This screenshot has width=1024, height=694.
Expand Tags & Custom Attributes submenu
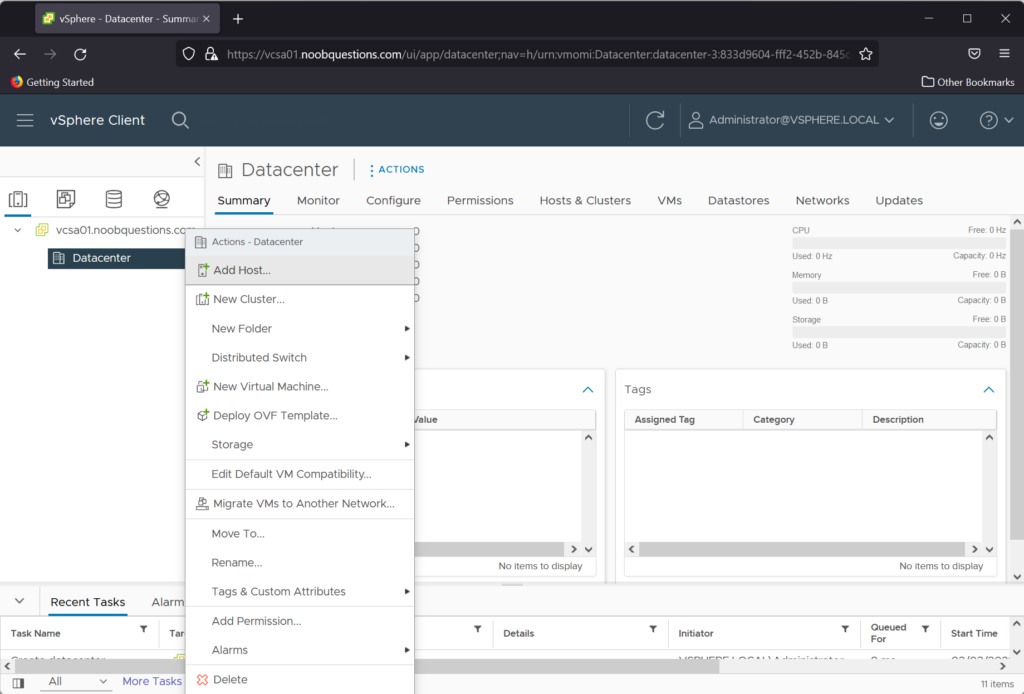point(300,591)
